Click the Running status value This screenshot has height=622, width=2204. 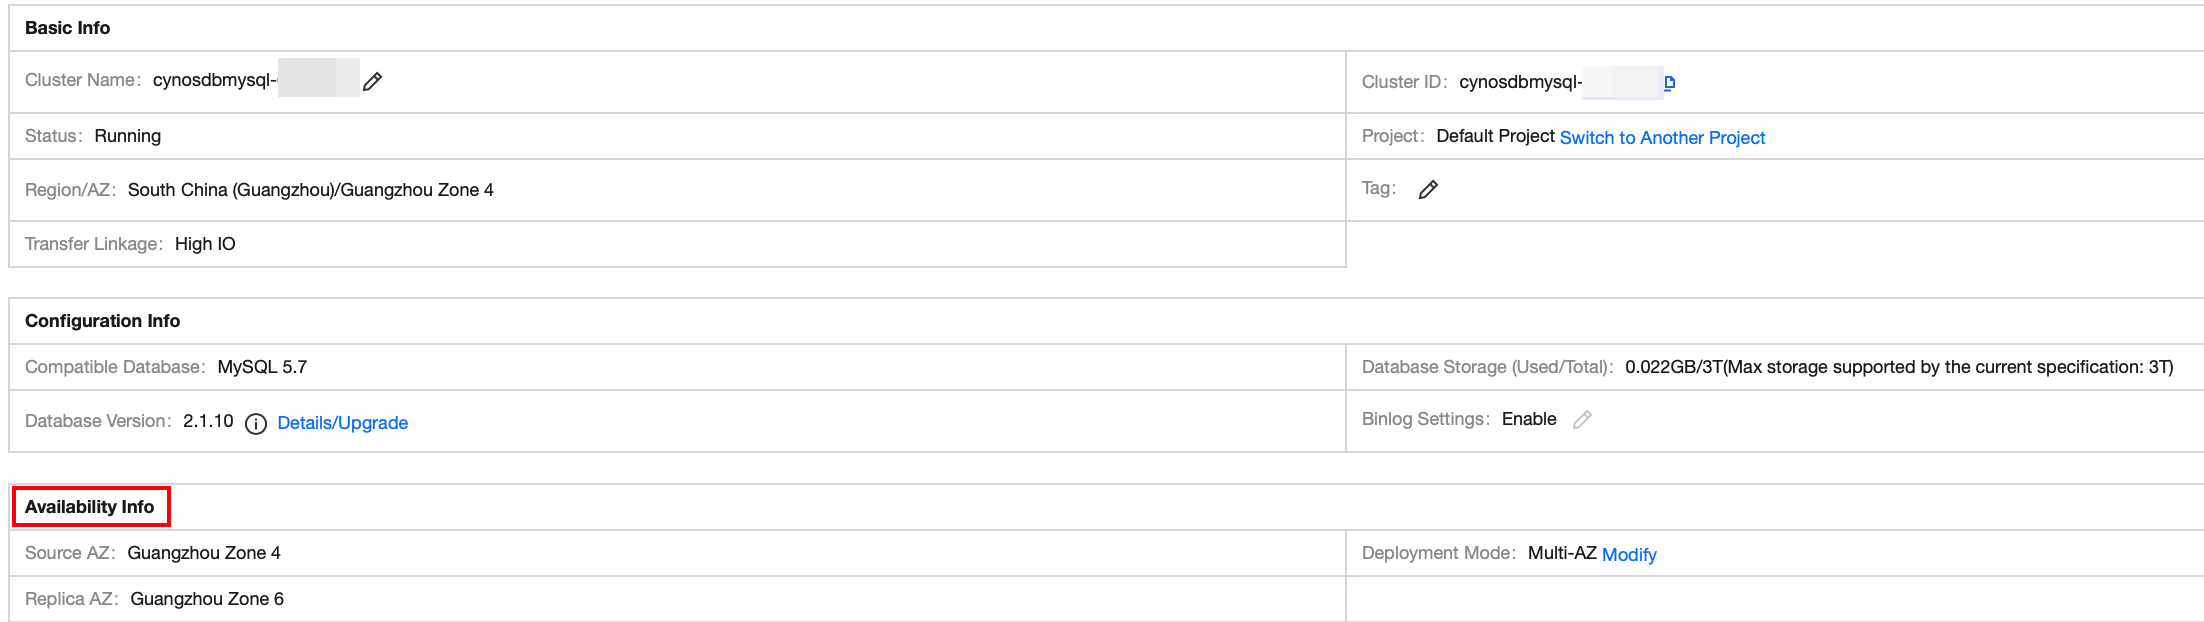[x=127, y=136]
